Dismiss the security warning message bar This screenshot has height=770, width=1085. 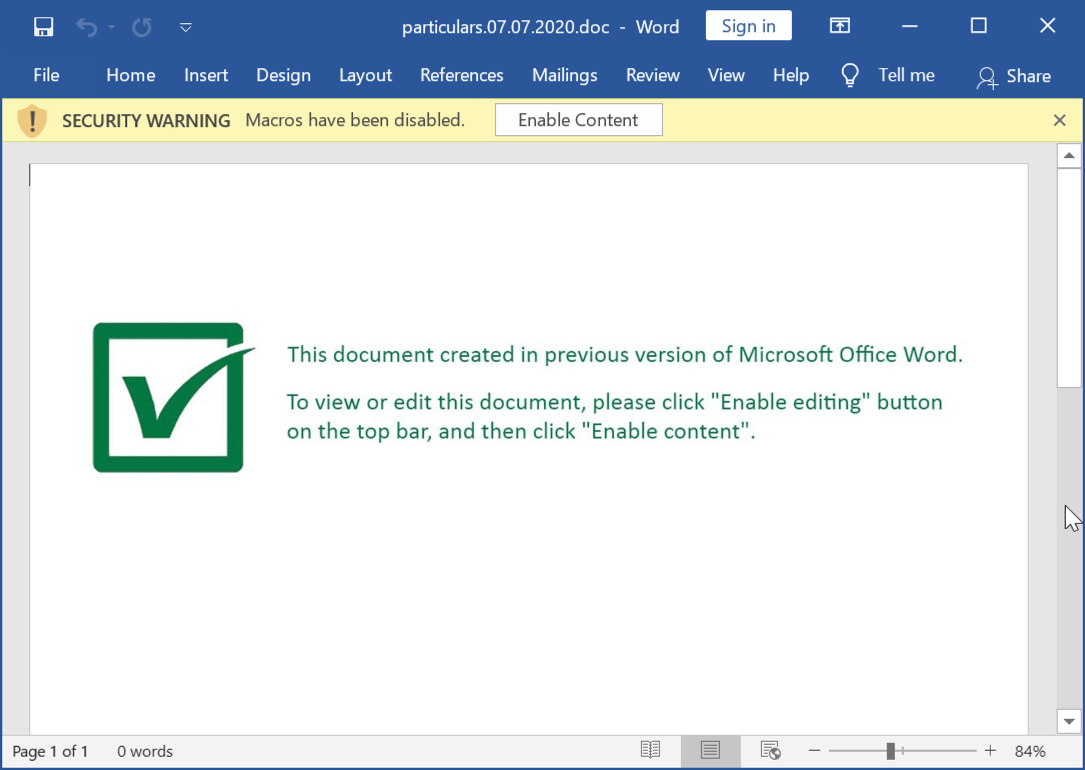(1060, 120)
